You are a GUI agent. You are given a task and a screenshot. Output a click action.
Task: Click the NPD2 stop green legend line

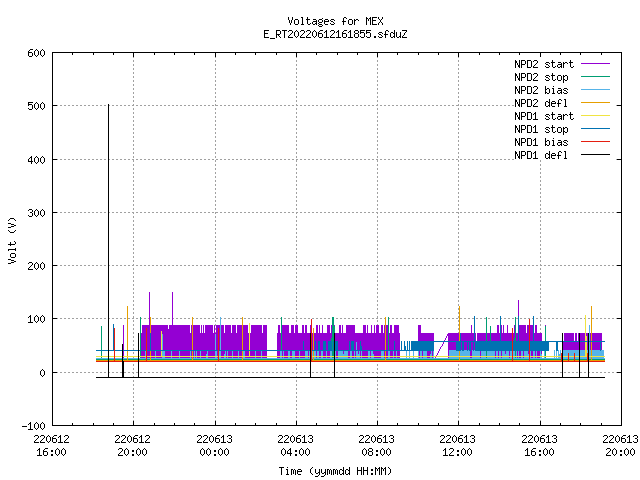(x=595, y=77)
